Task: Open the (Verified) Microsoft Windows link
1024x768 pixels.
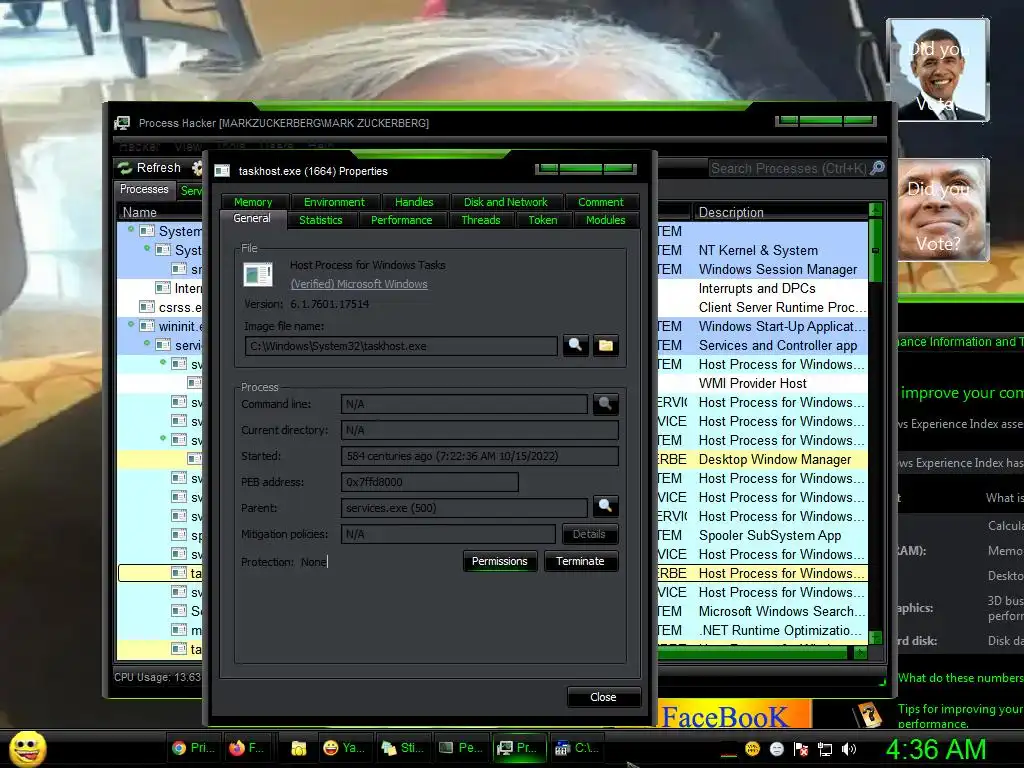Action: [359, 284]
